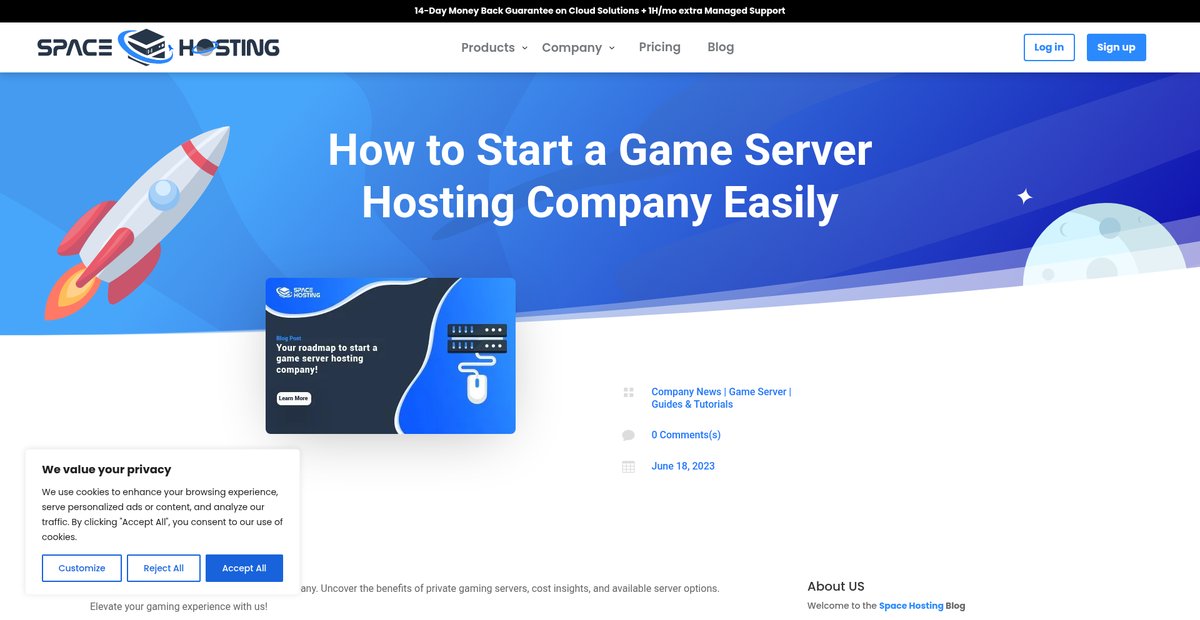Open the Company News category link
The height and width of the screenshot is (620, 1200).
click(686, 392)
